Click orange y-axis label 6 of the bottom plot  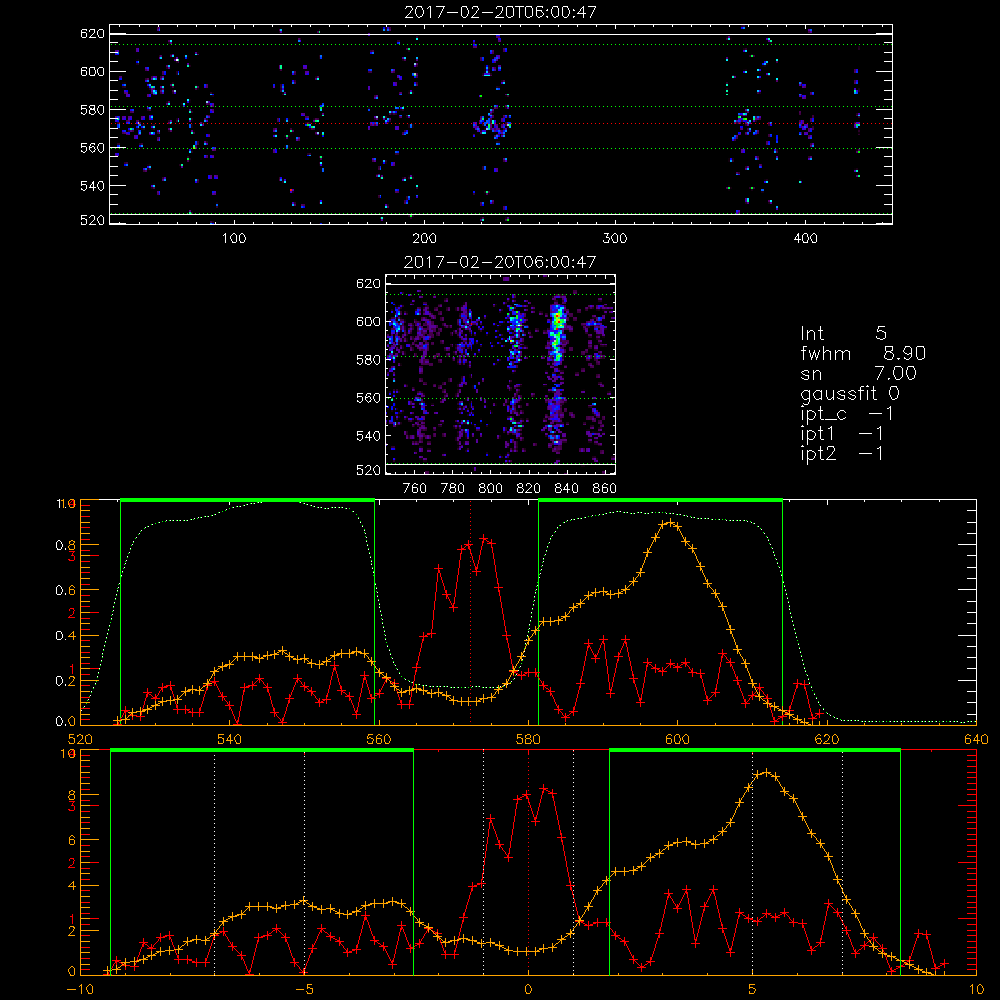point(71,841)
